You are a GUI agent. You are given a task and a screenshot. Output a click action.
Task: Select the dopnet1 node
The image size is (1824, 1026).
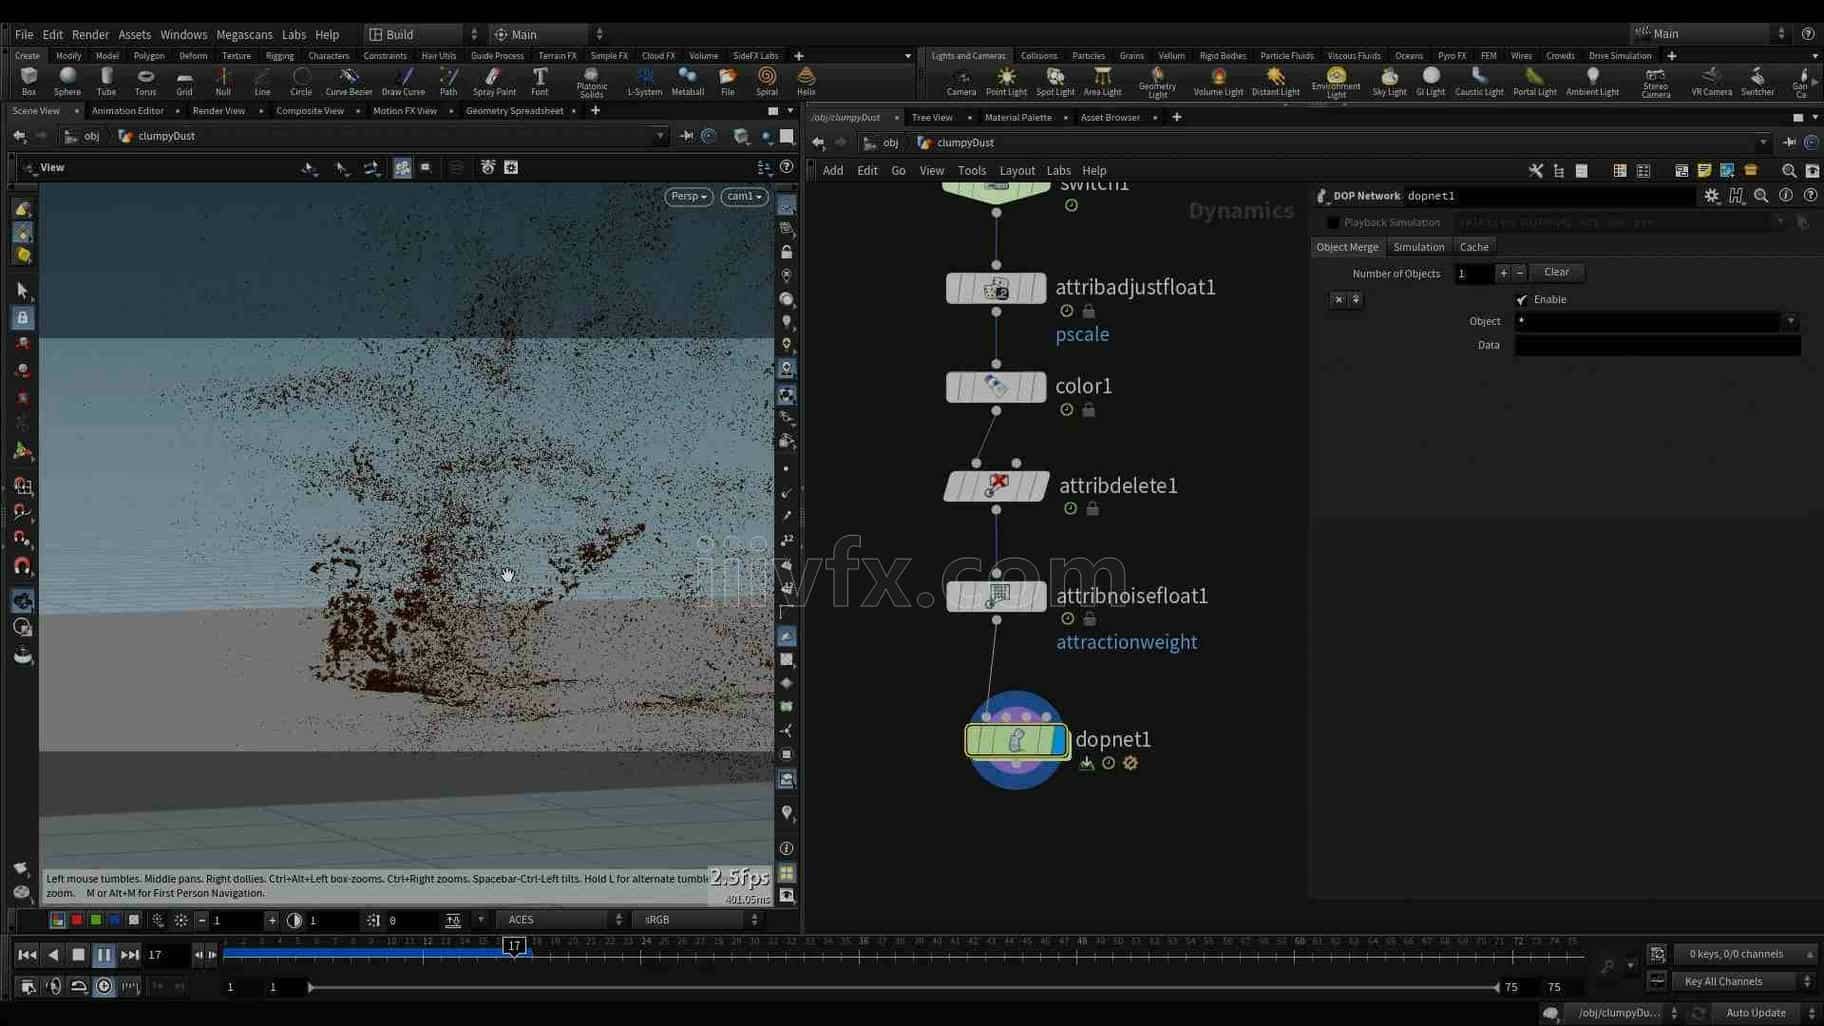pos(1017,741)
